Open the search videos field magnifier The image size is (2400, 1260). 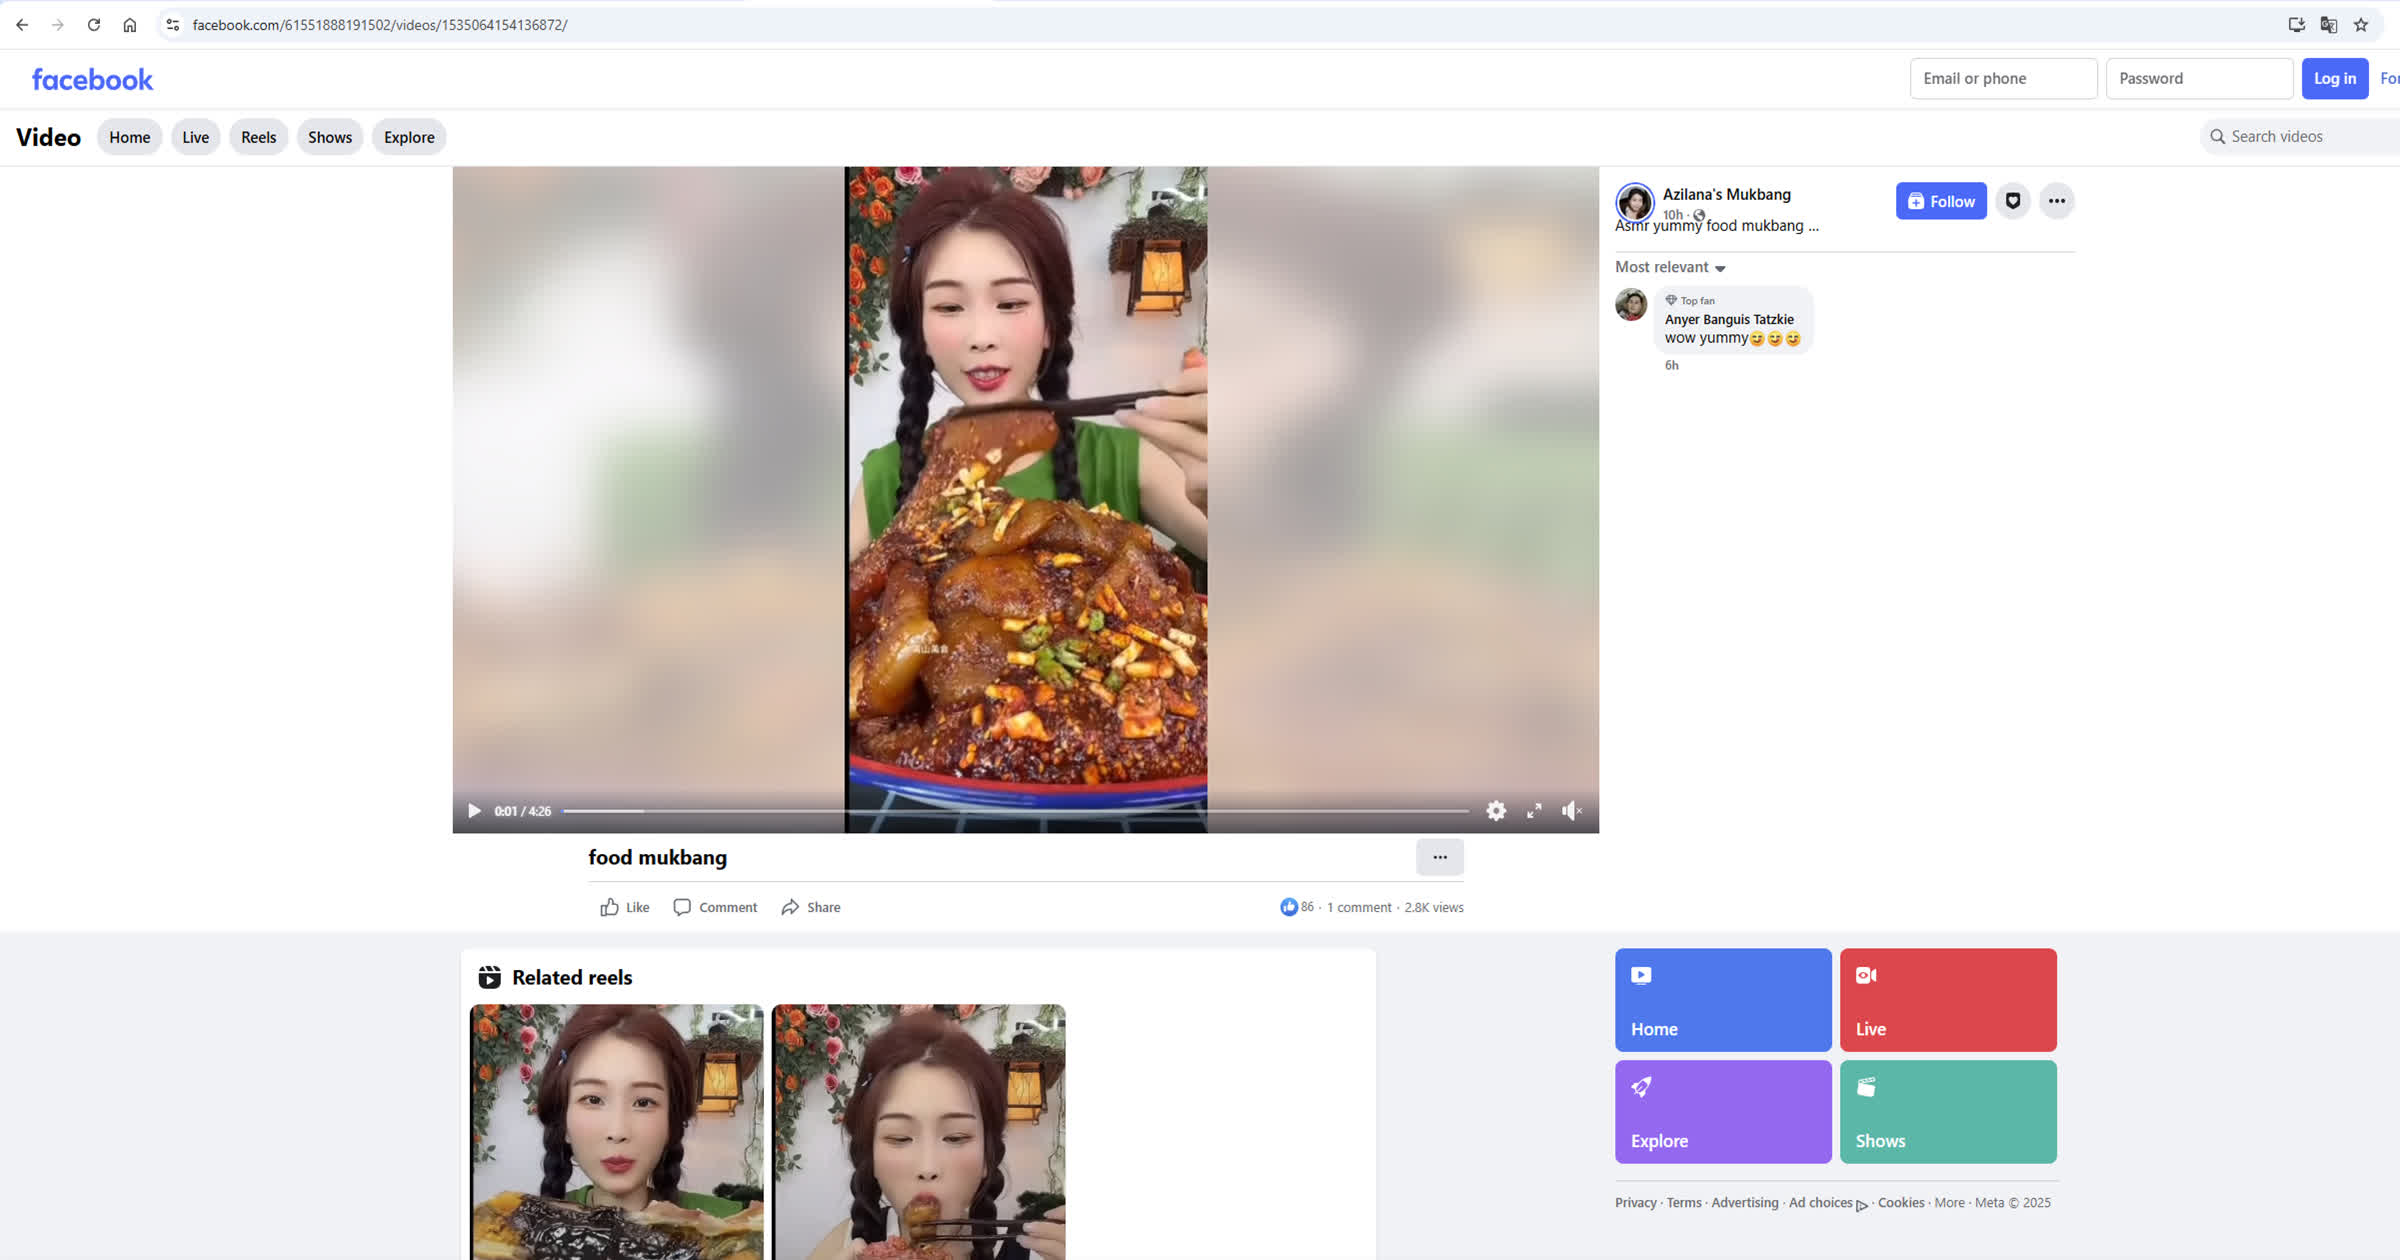pyautogui.click(x=2218, y=136)
